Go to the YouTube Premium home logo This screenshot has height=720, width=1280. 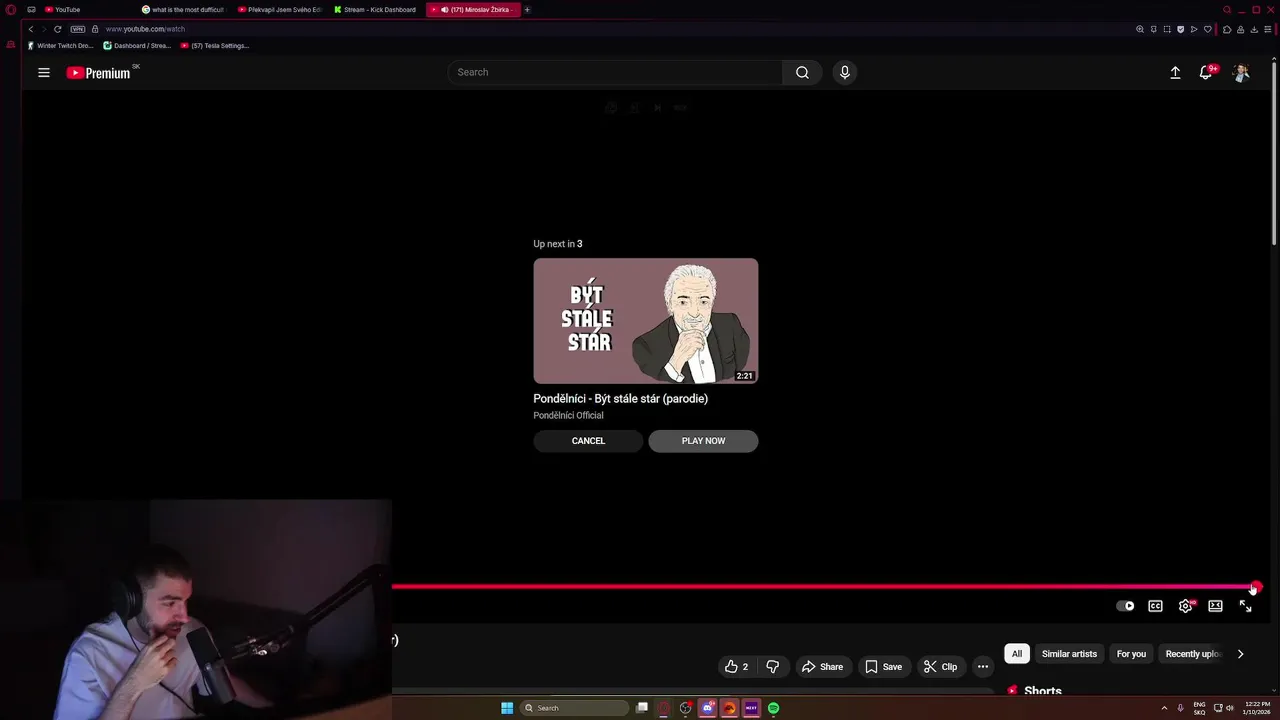[x=98, y=72]
